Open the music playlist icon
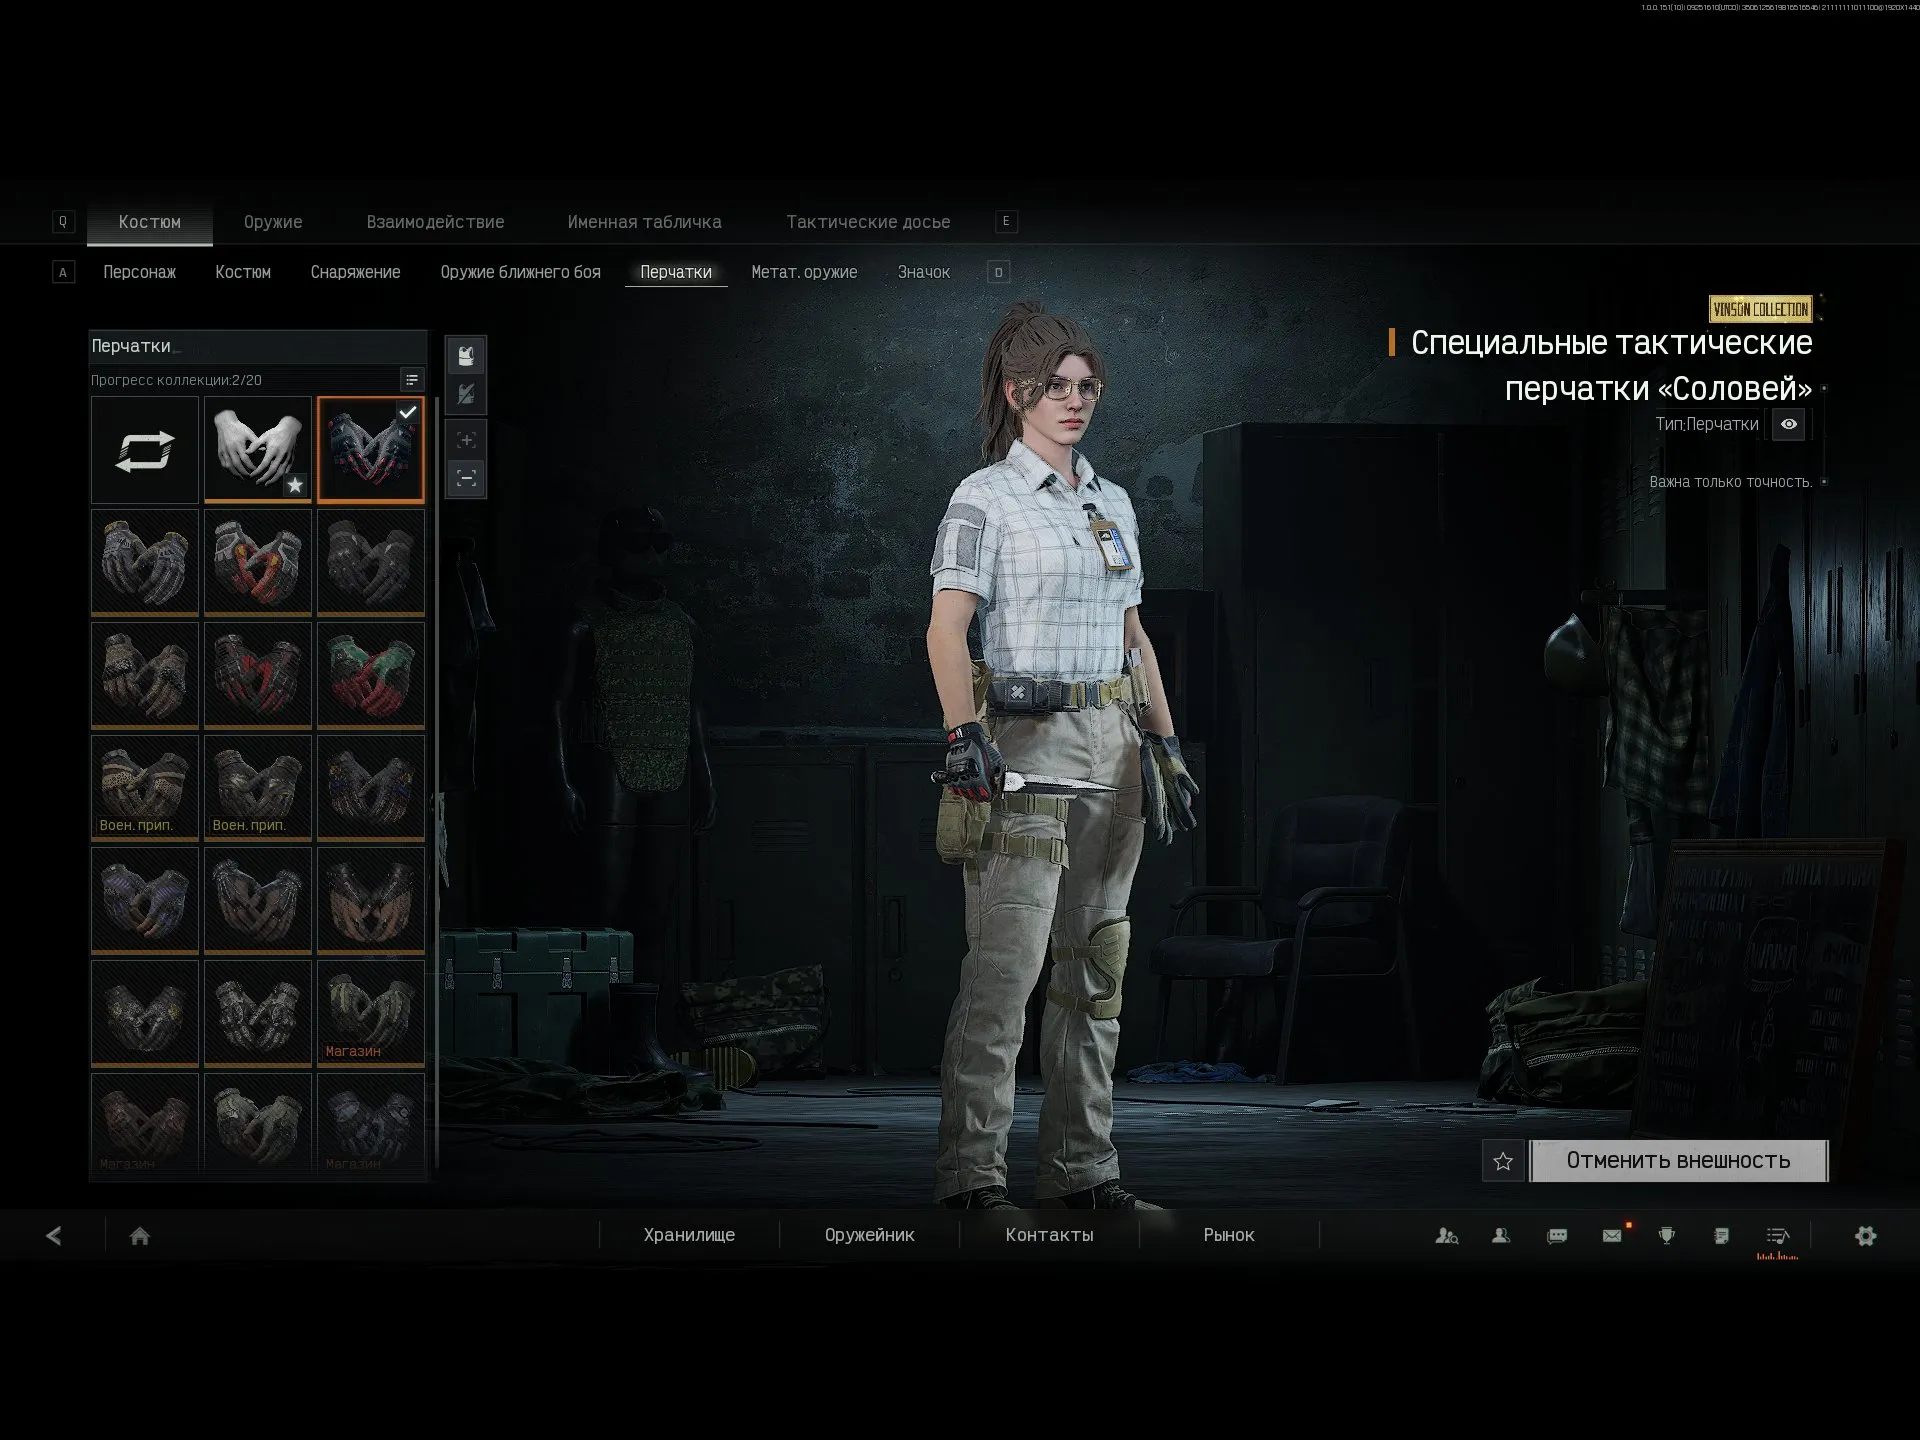1920x1440 pixels. tap(1777, 1236)
